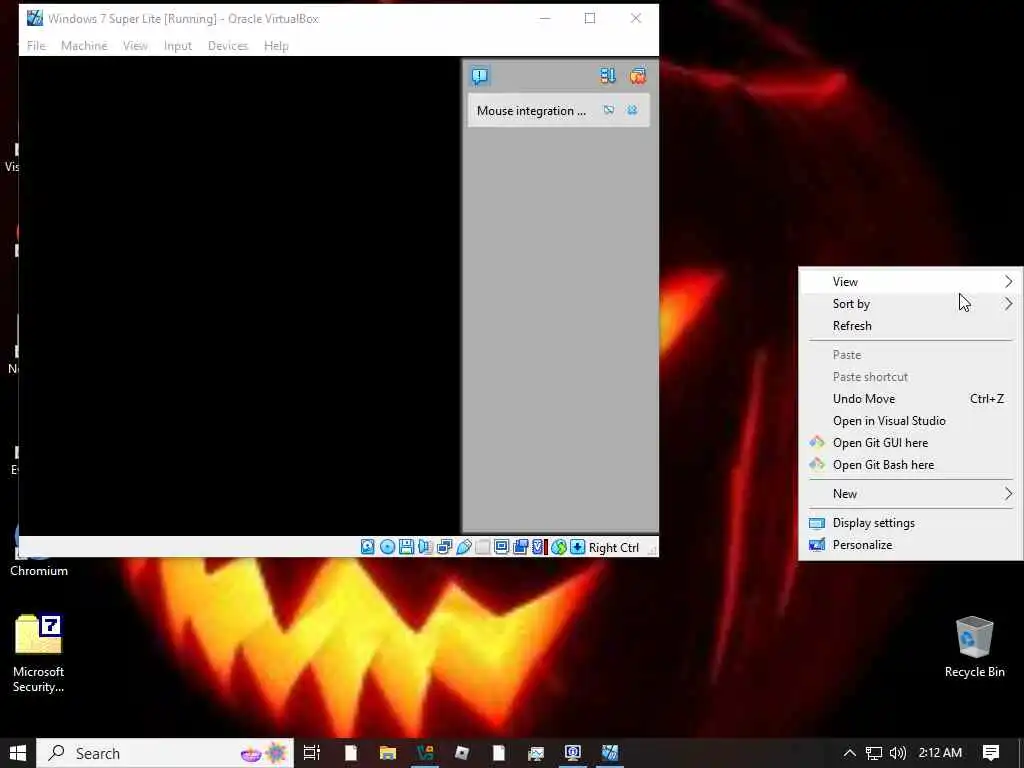1024x768 pixels.
Task: Click the Recycle Bin desktop icon
Action: point(974,647)
